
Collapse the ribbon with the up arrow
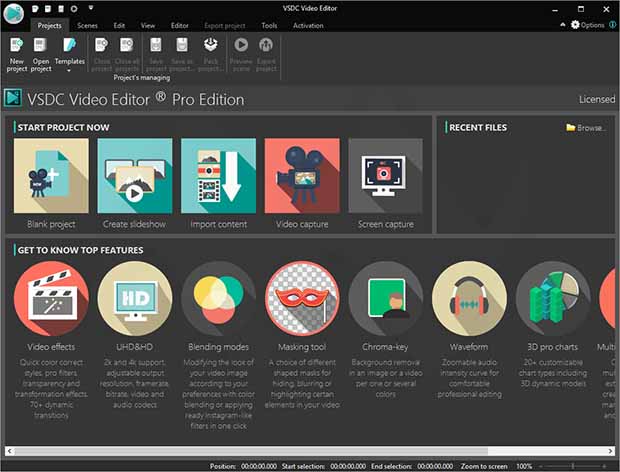(x=563, y=25)
